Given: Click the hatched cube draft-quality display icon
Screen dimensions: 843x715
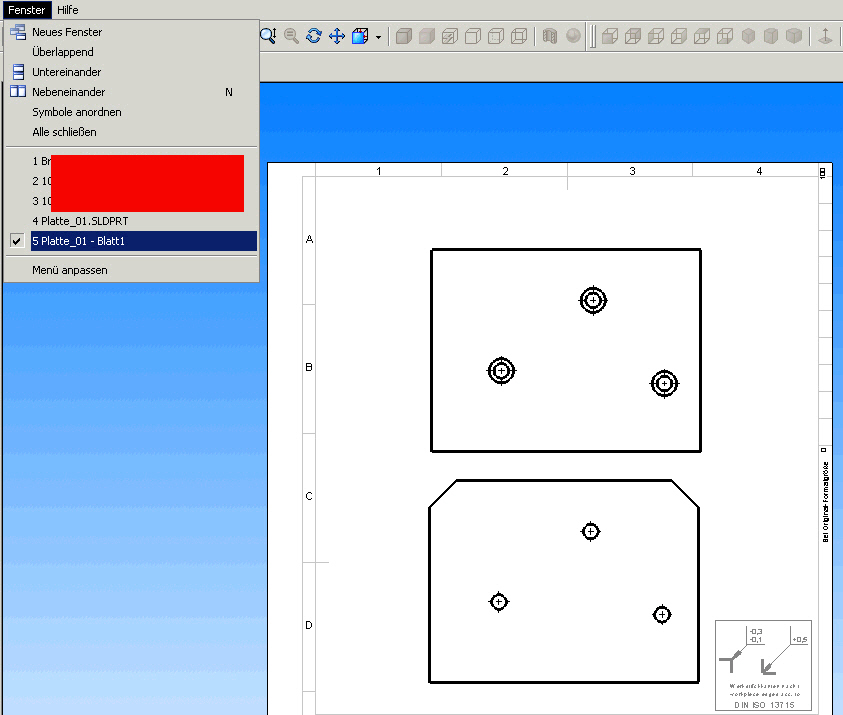Looking at the screenshot, I should point(450,36).
